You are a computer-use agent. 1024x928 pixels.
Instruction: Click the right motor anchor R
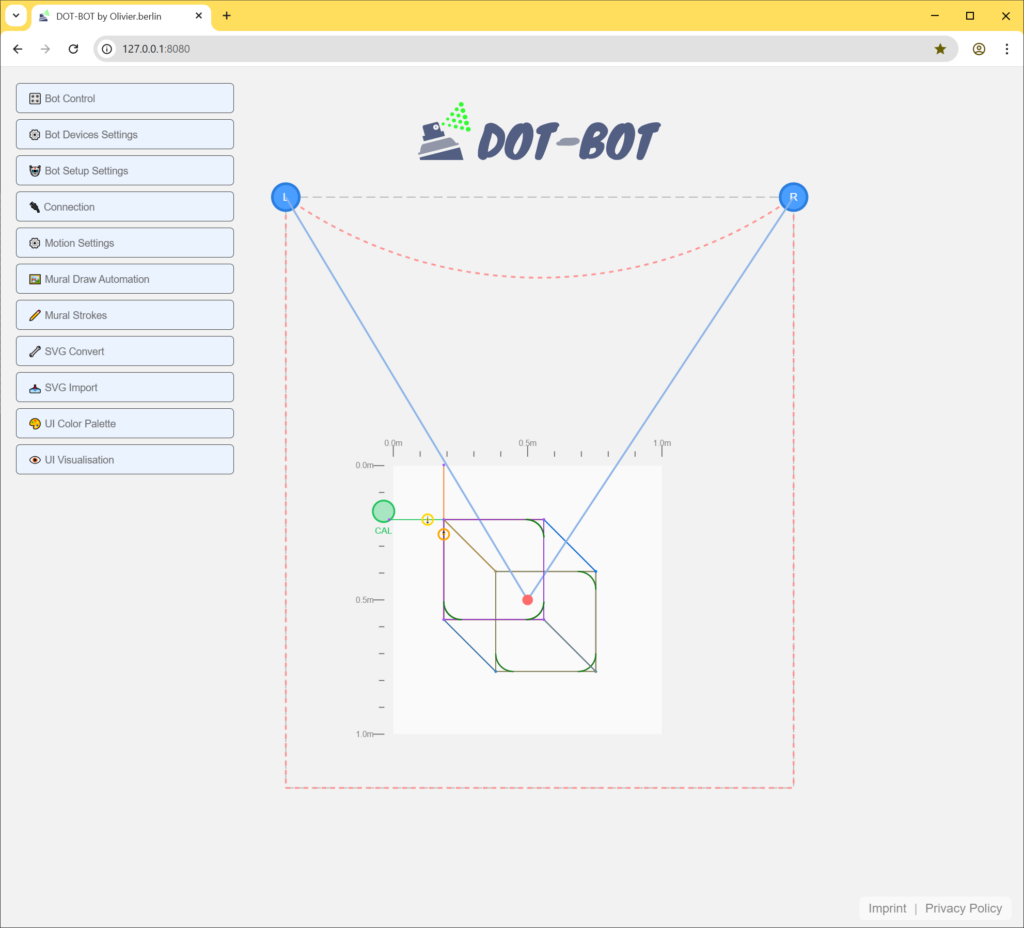793,197
